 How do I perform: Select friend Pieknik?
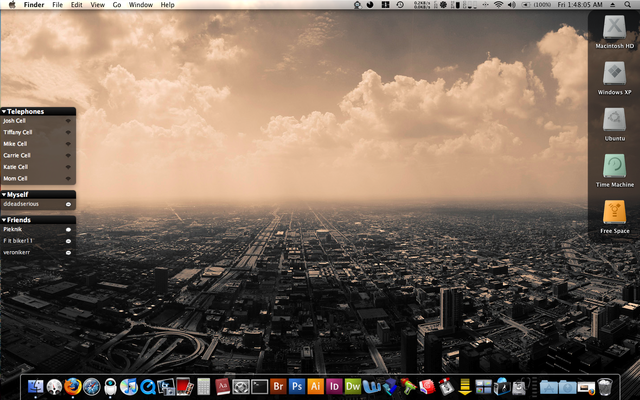[x=38, y=229]
